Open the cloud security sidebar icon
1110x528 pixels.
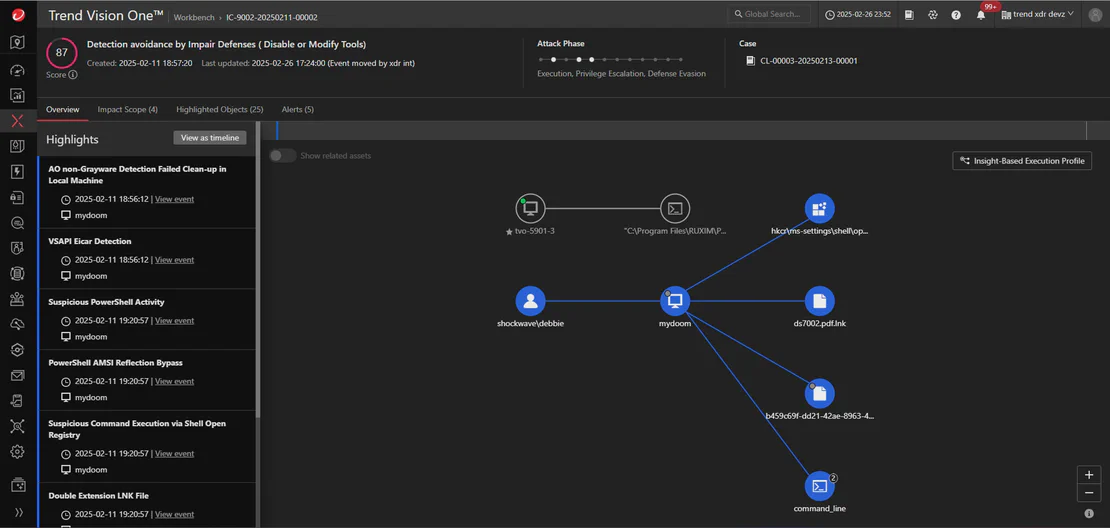coord(18,324)
